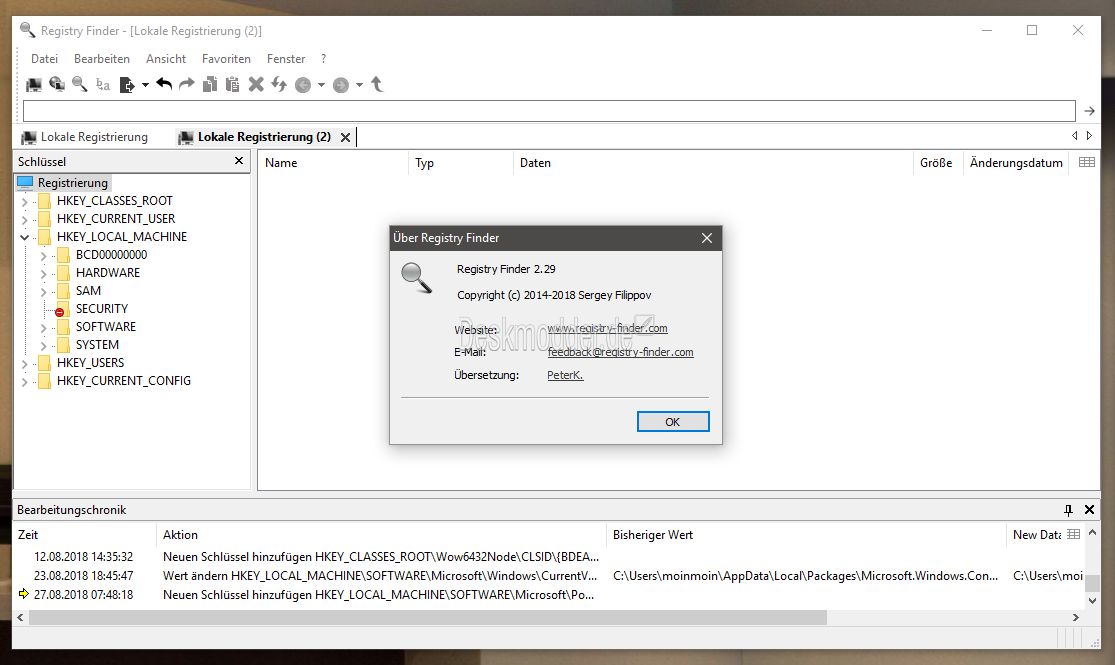Image resolution: width=1115 pixels, height=665 pixels.
Task: Expand HKEY_CURRENT_USER node
Action: point(24,220)
